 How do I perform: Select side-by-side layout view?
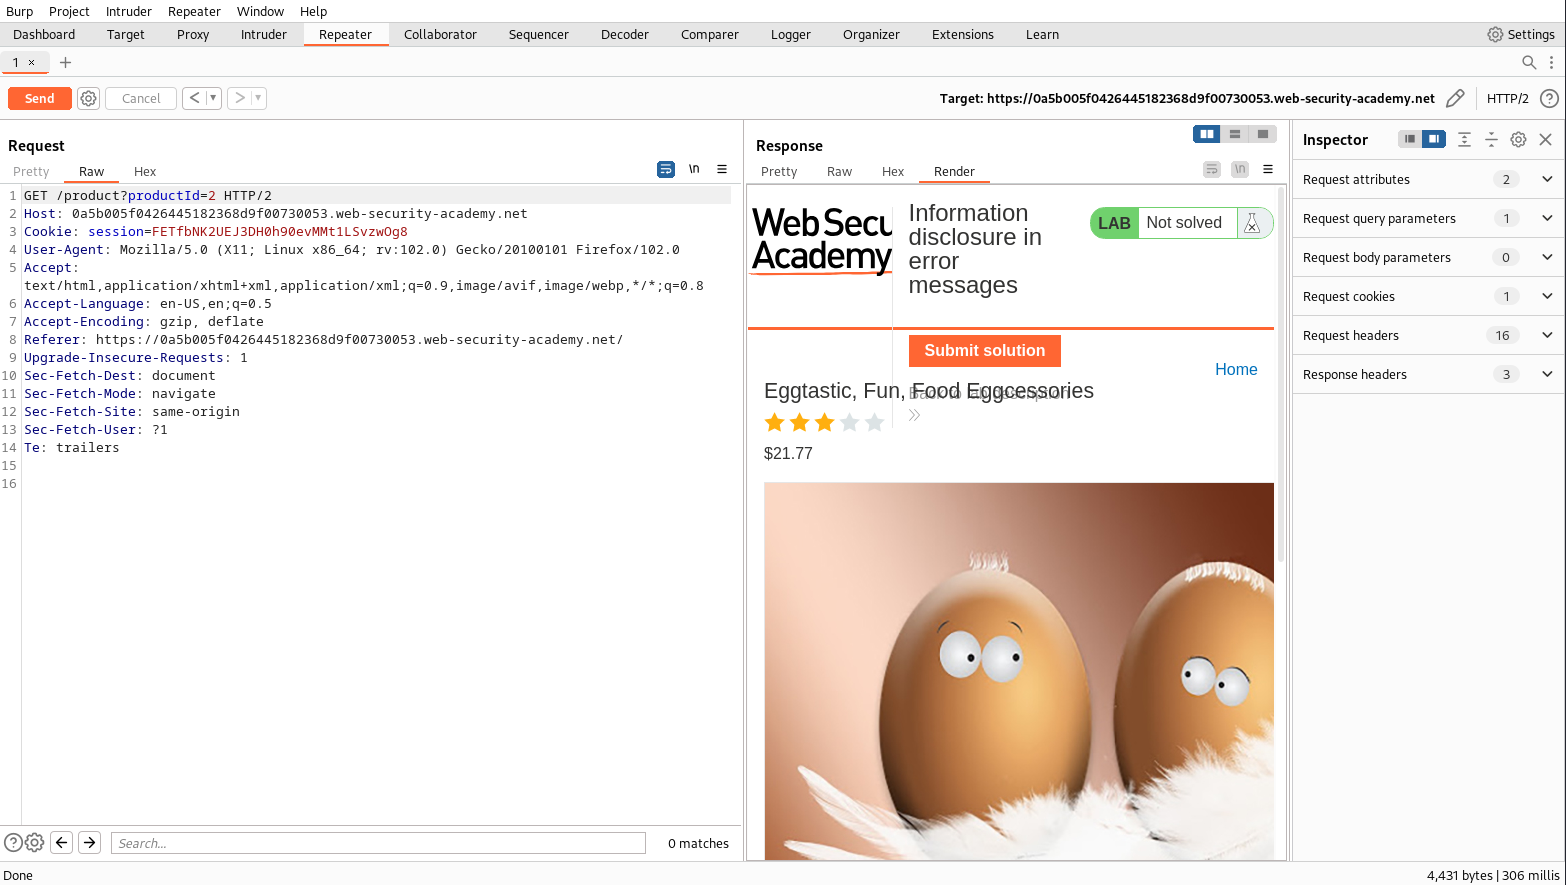tap(1207, 134)
